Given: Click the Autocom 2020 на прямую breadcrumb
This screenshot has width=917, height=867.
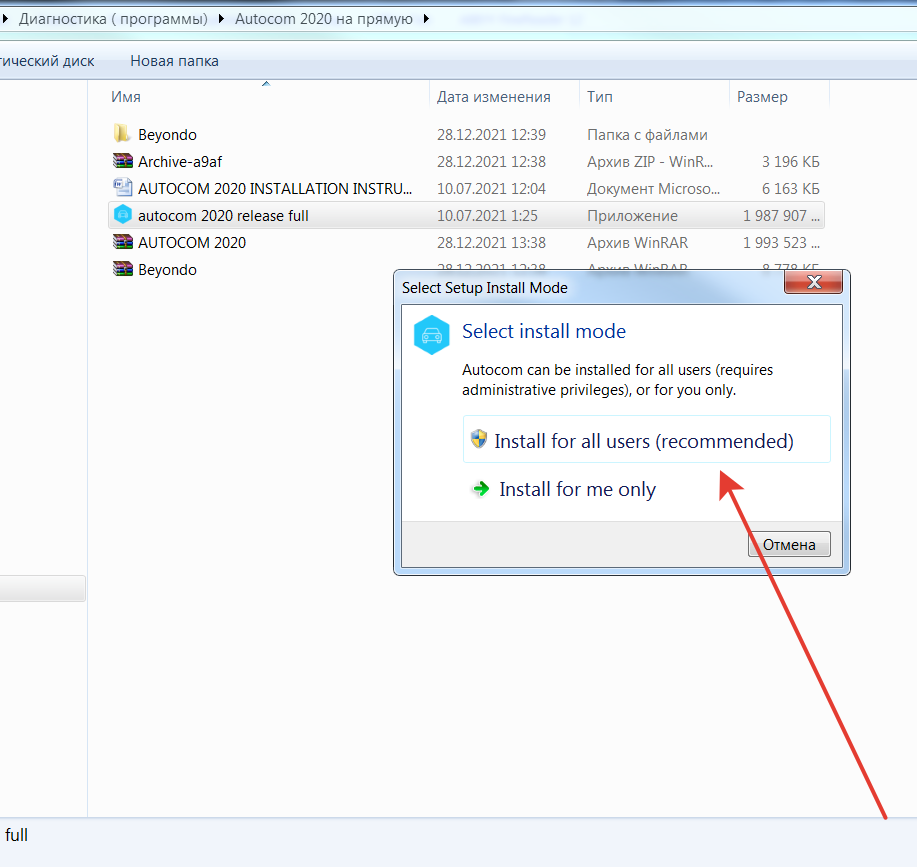Looking at the screenshot, I should point(323,19).
